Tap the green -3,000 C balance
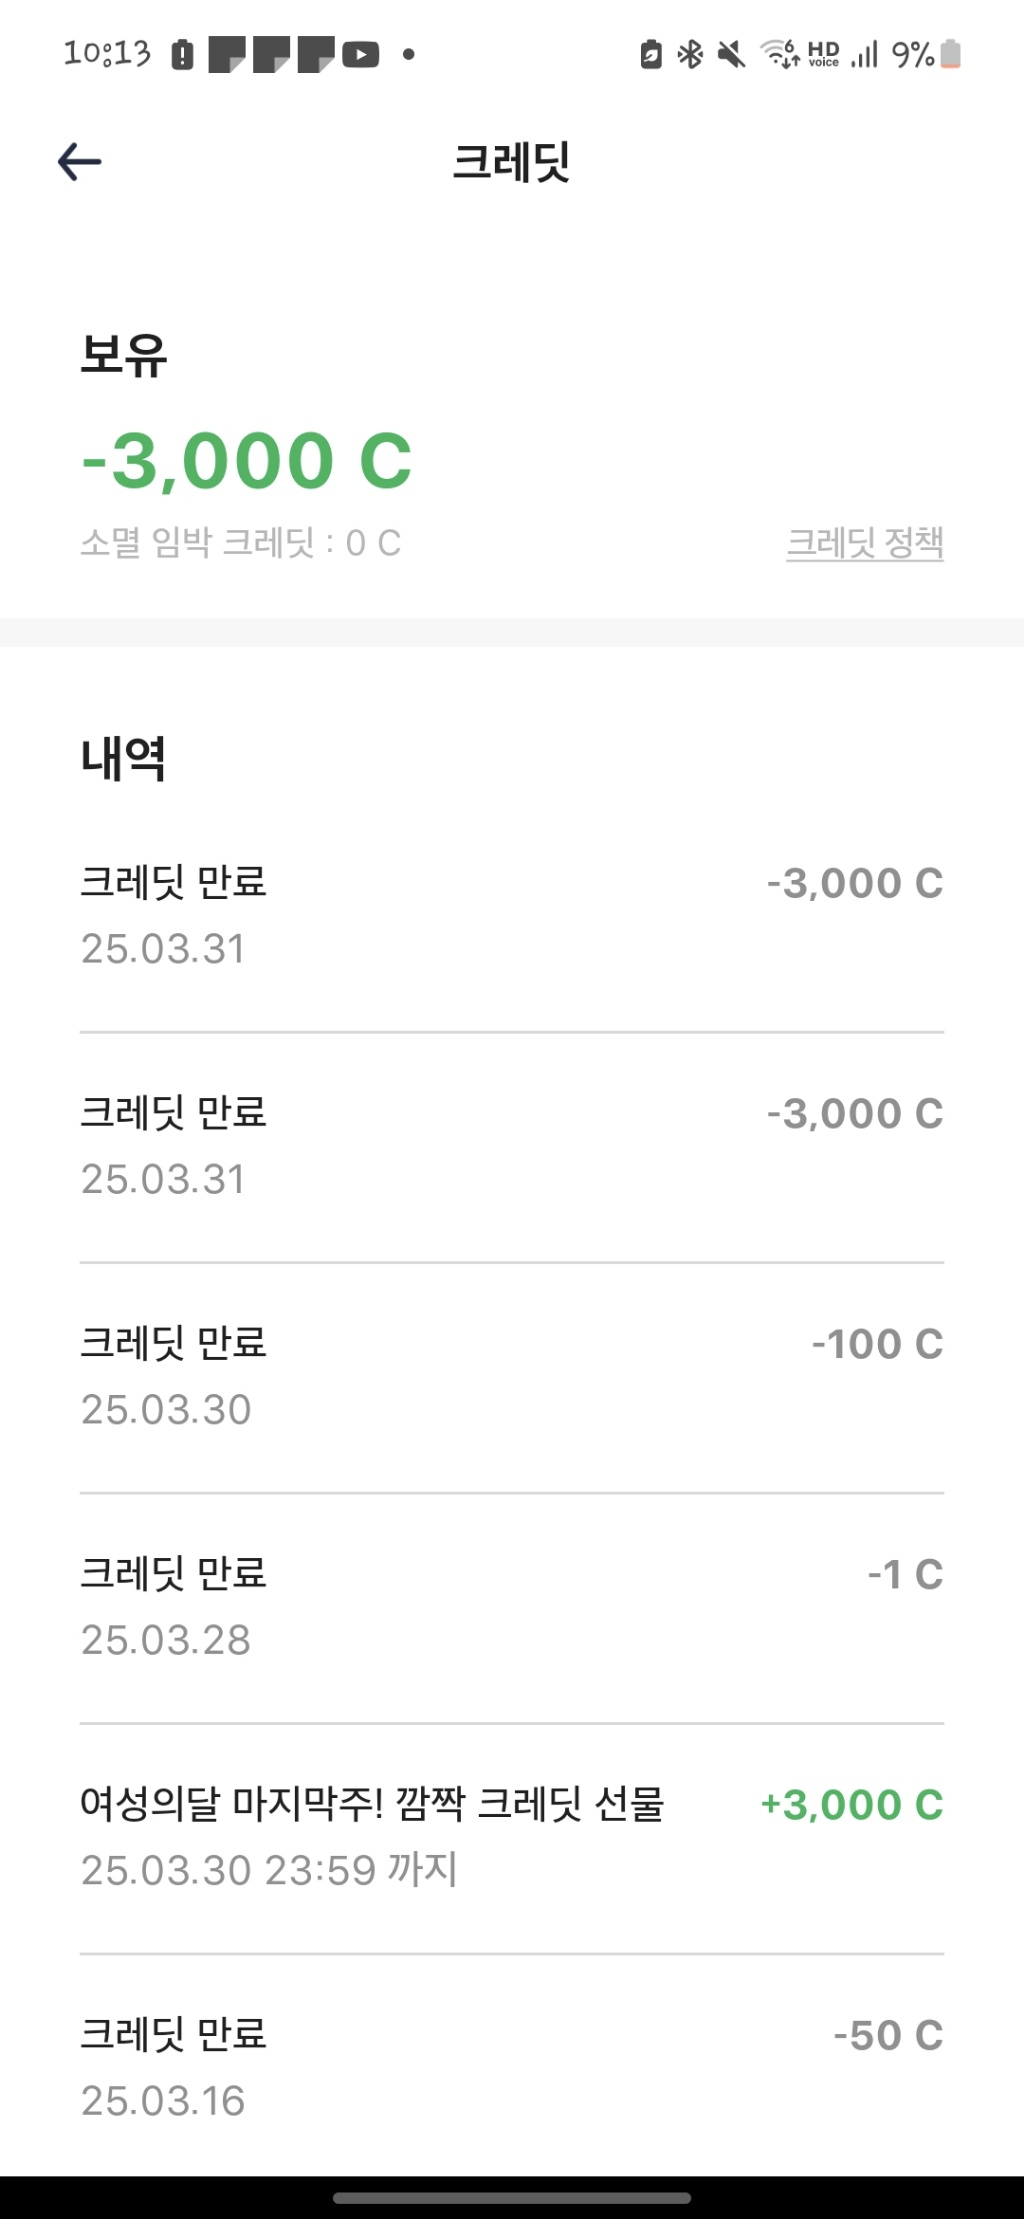The height and width of the screenshot is (2219, 1024). (x=246, y=461)
